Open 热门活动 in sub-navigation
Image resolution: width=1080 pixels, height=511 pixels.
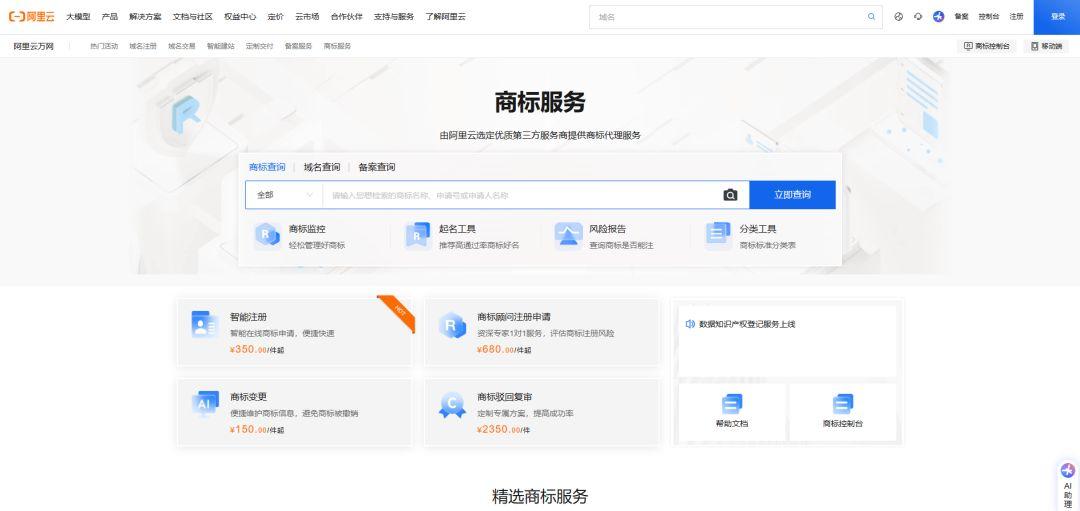coord(104,46)
